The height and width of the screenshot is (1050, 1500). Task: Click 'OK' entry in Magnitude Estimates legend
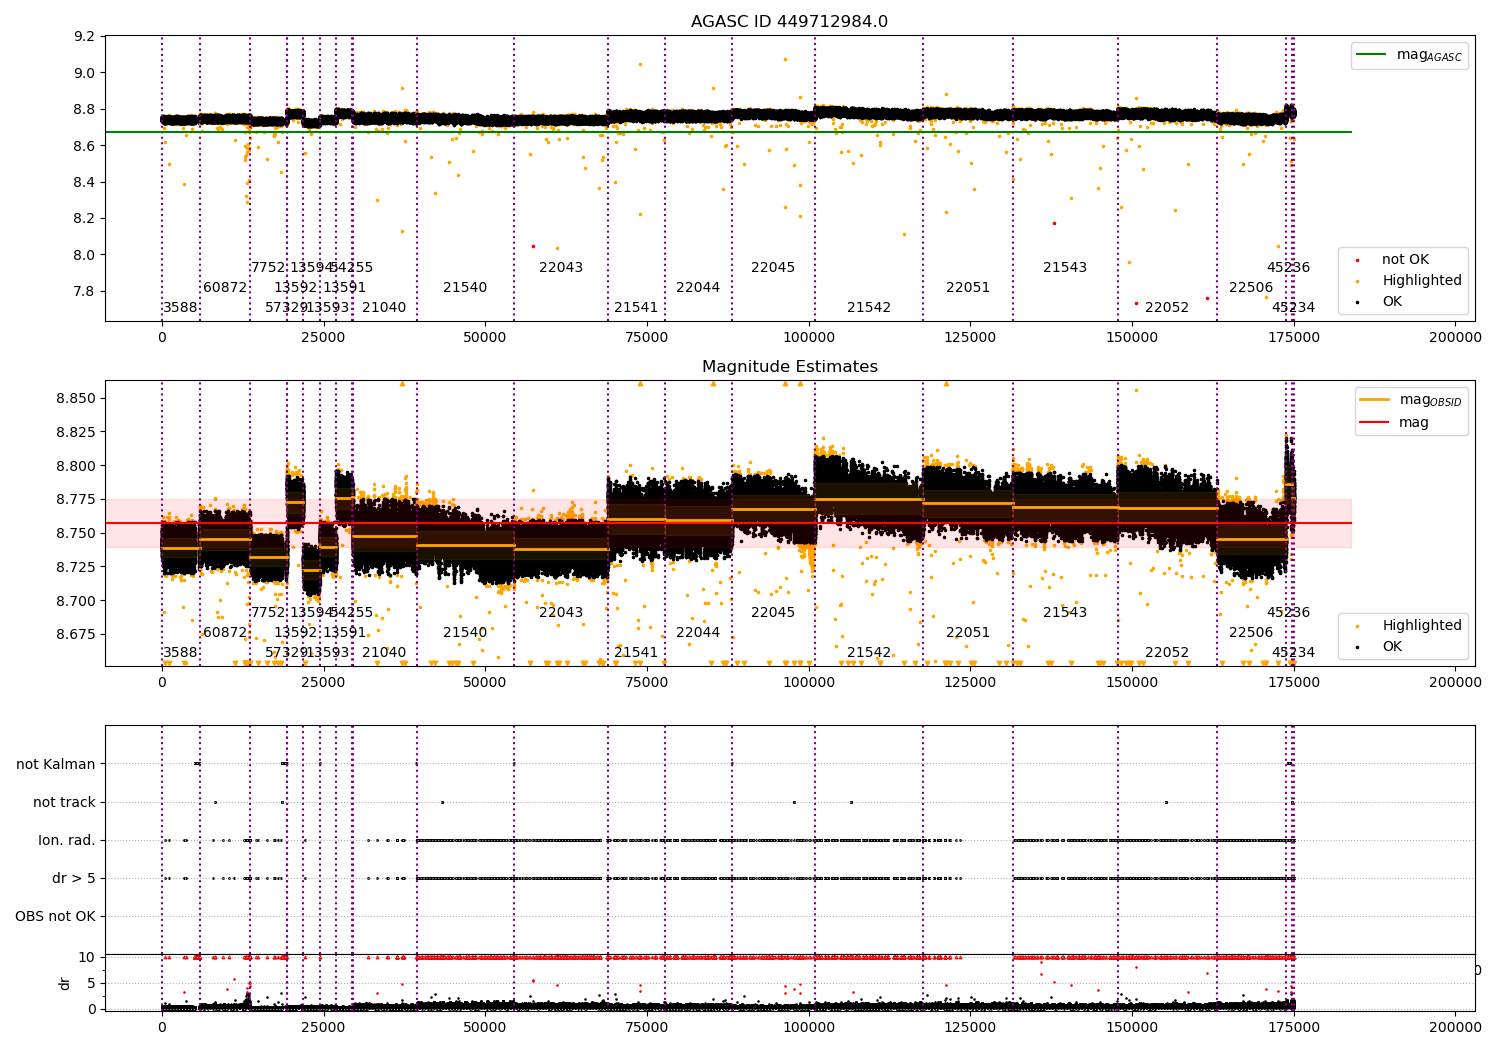[x=1392, y=647]
